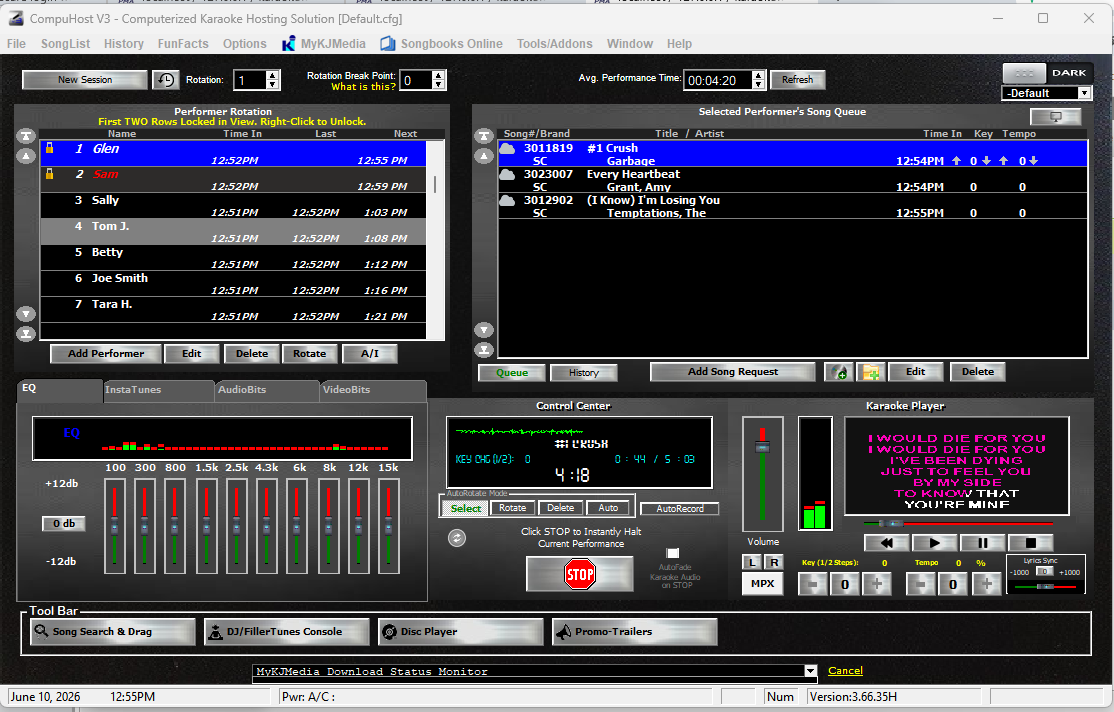This screenshot has width=1114, height=712.
Task: Move queued song up one position
Action: coord(484,156)
